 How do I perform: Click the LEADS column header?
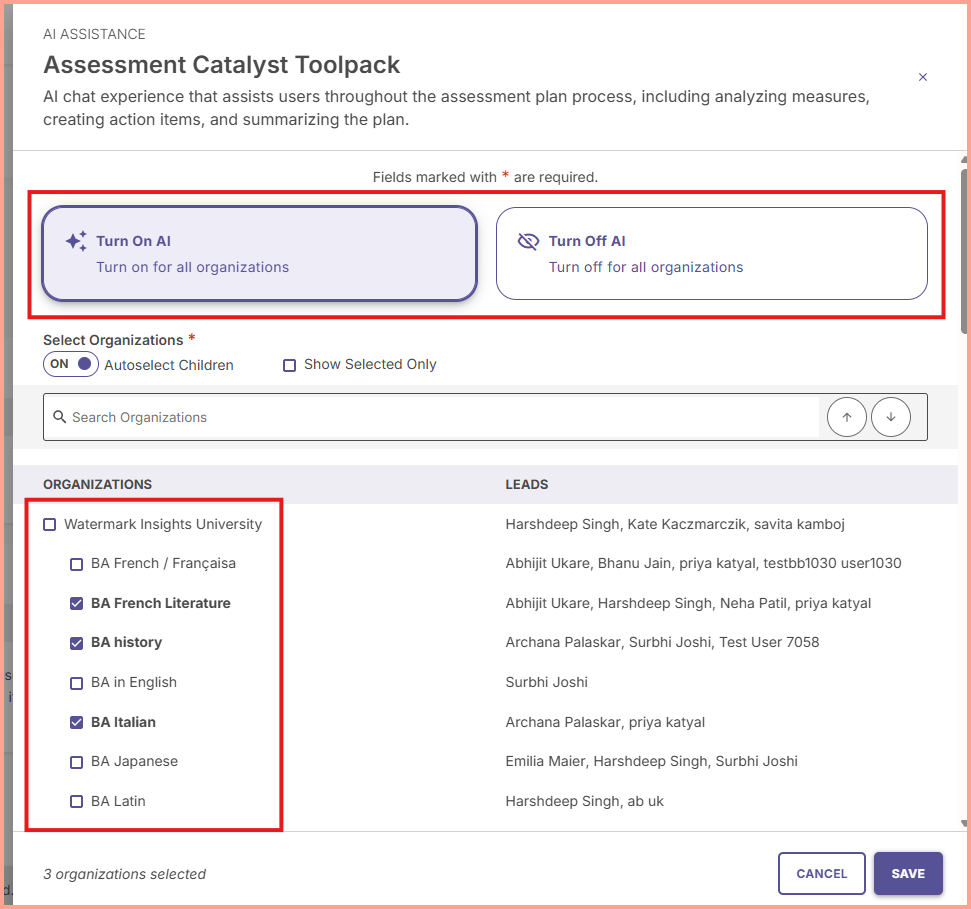(x=526, y=484)
